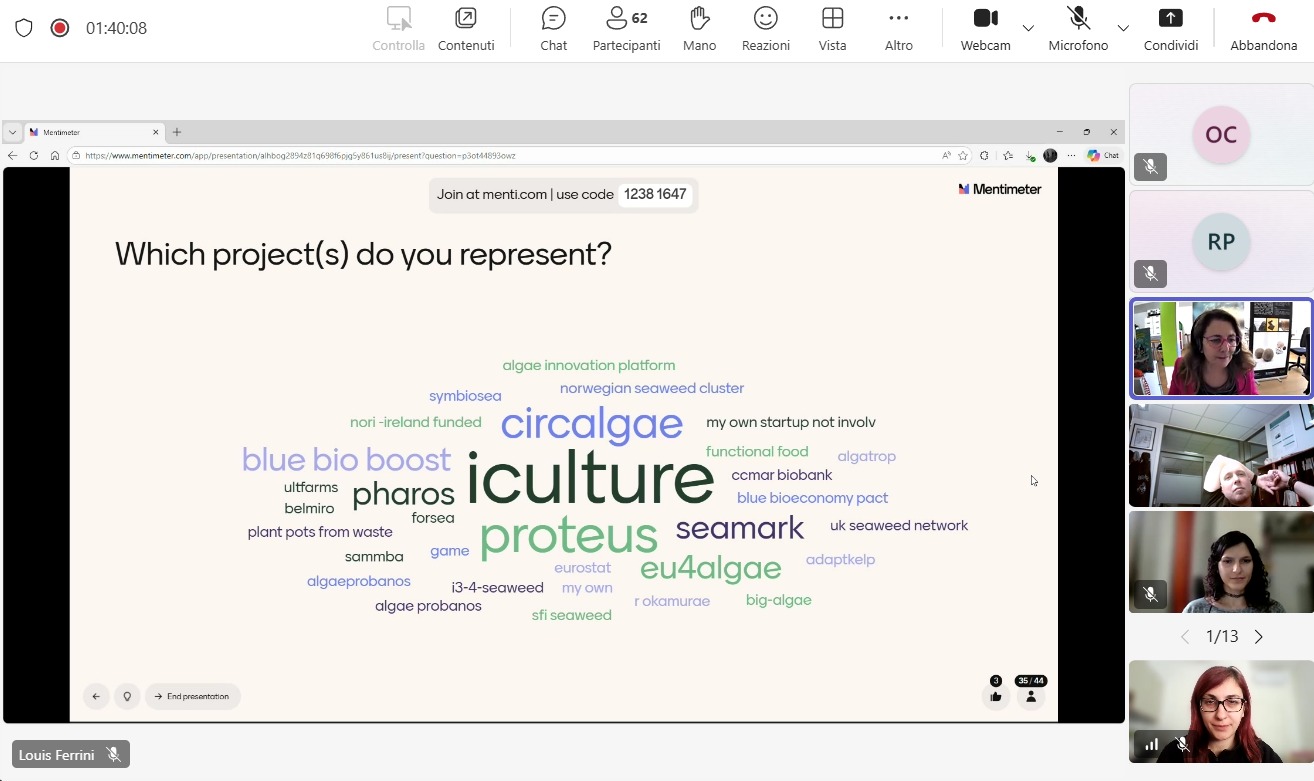This screenshot has height=781, width=1314.
Task: Go to previous participant page arrow
Action: pyautogui.click(x=1185, y=637)
